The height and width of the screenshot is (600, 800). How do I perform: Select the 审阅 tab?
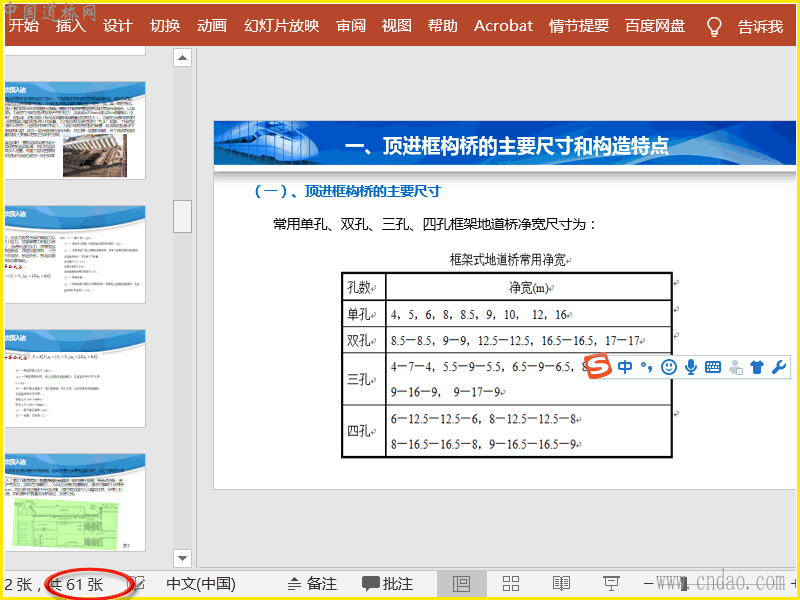(x=351, y=26)
